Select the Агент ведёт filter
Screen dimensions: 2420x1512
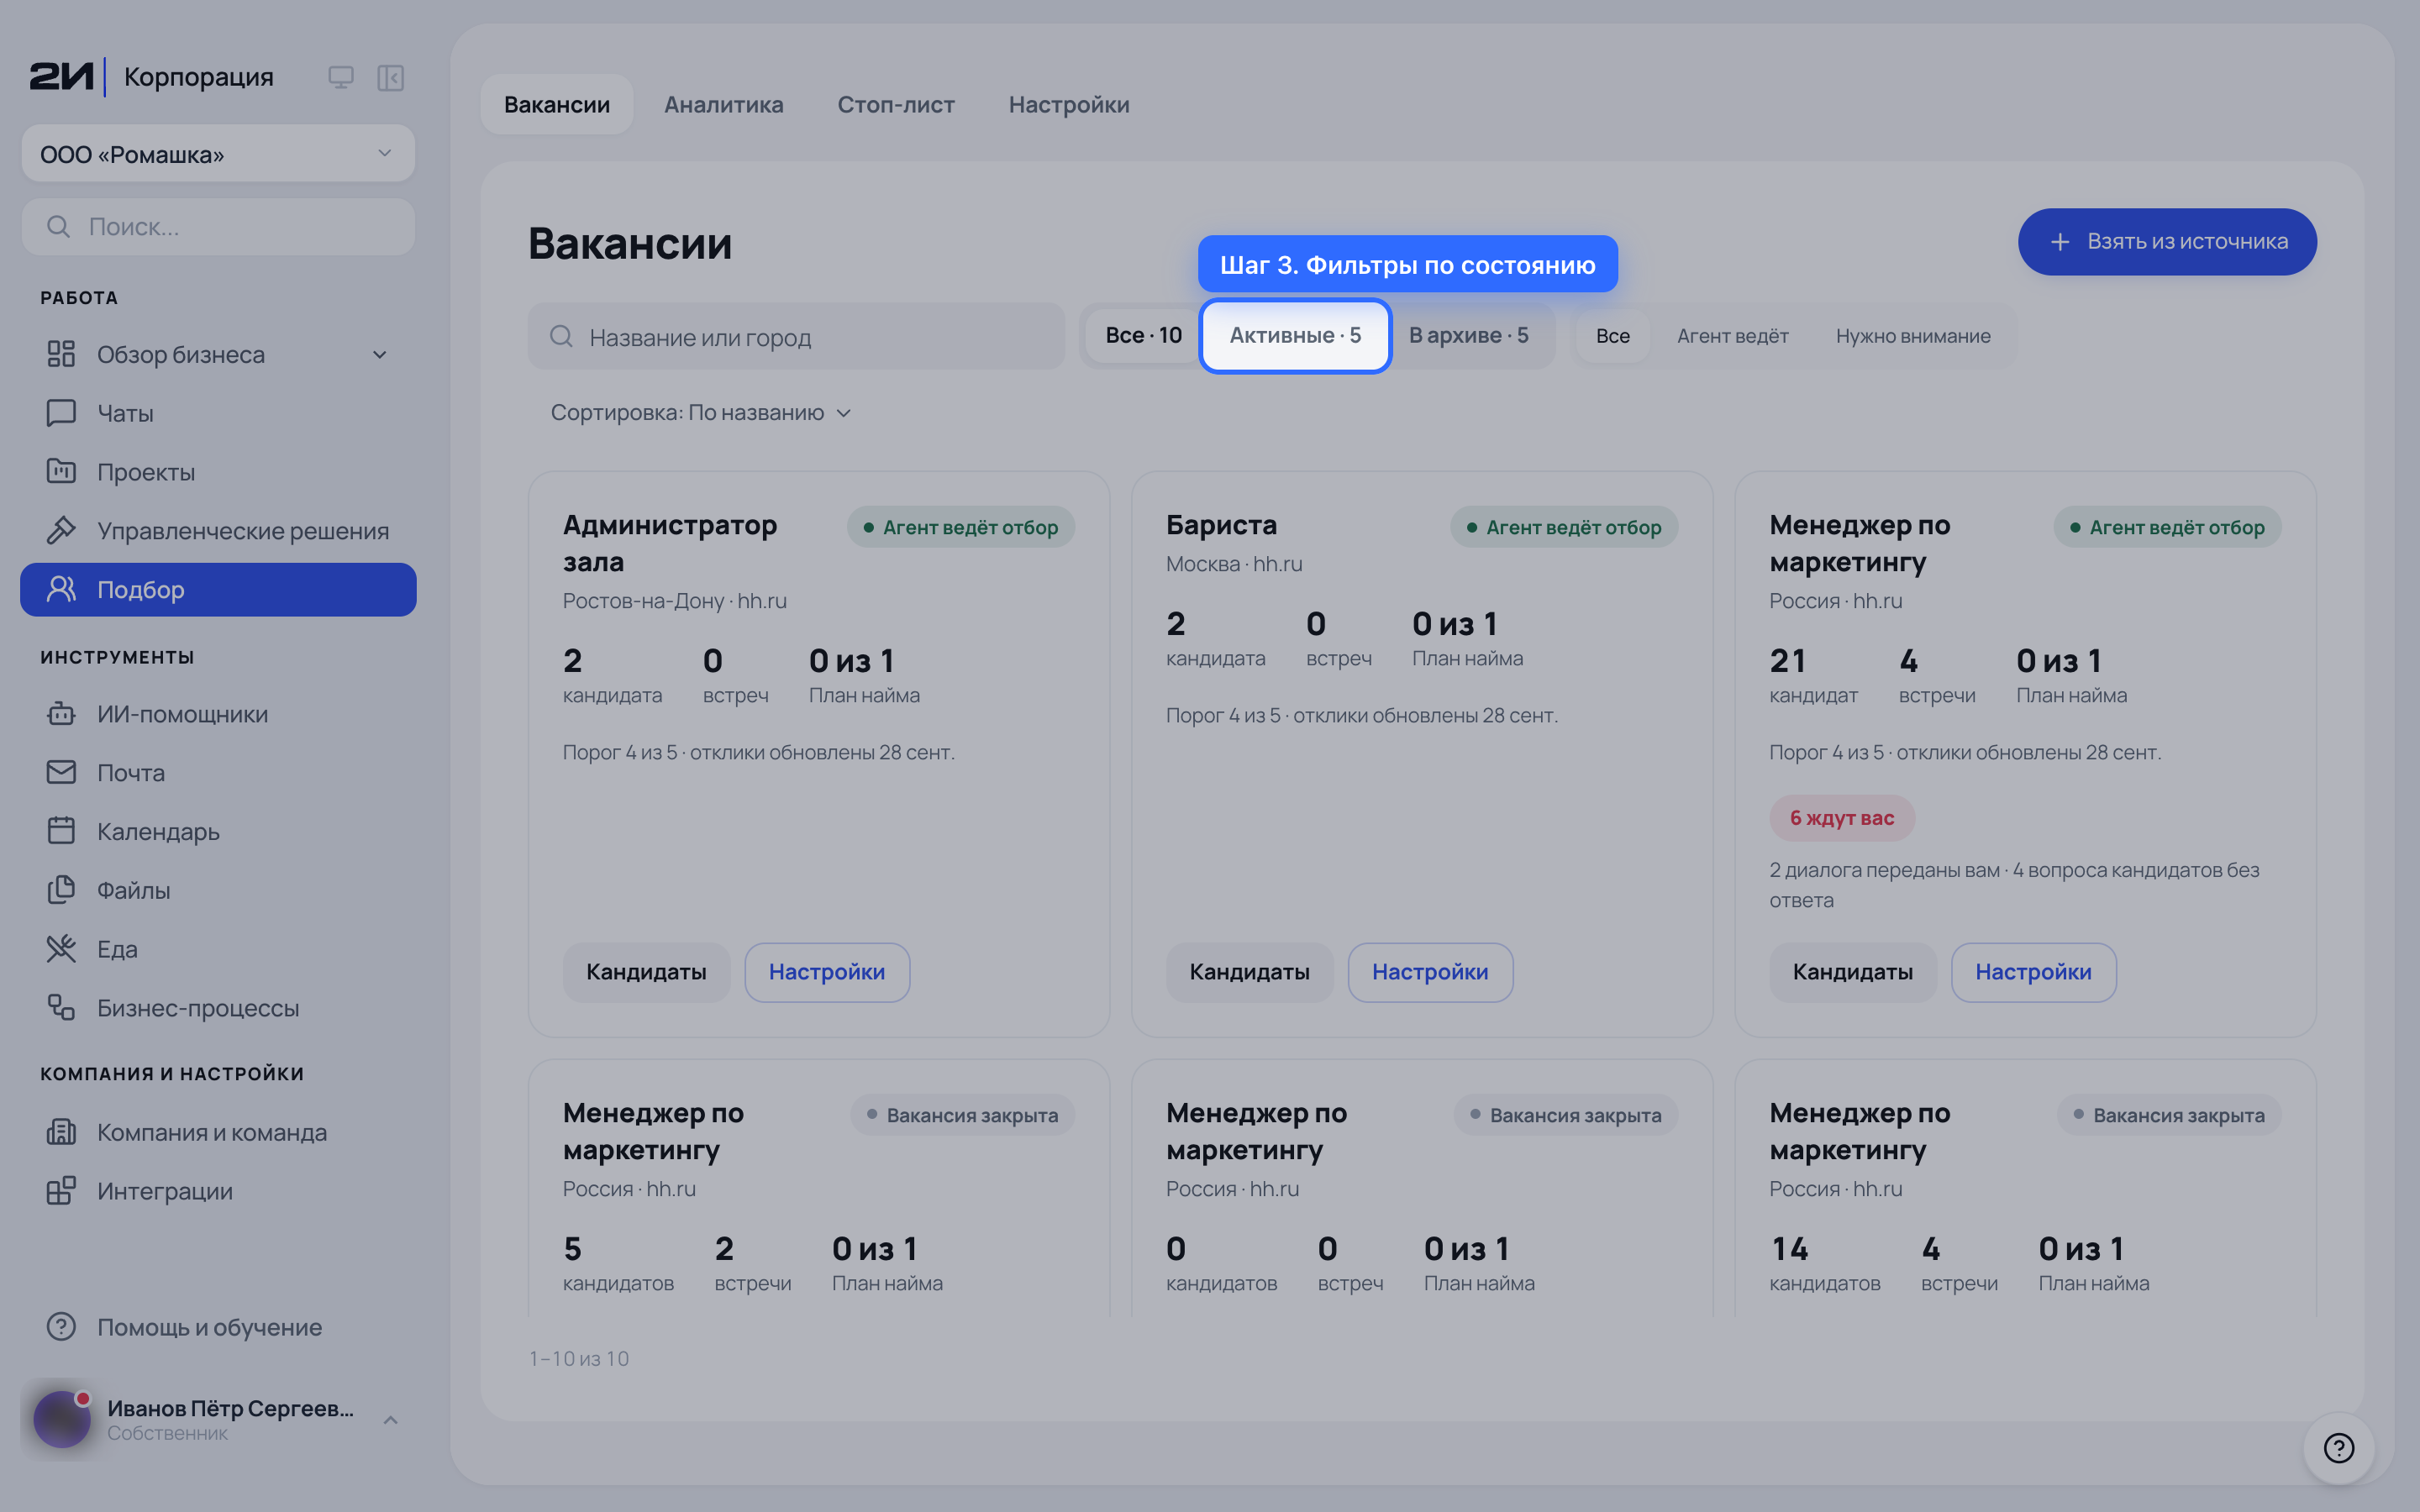pos(1732,336)
